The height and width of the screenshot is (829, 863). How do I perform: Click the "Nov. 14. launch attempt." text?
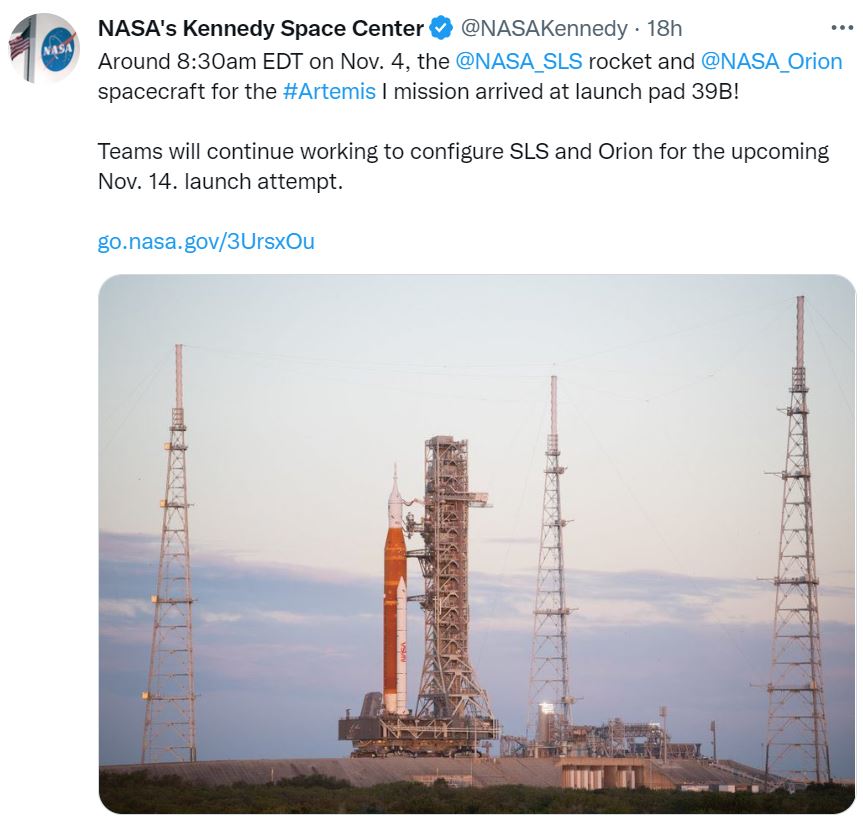point(220,183)
